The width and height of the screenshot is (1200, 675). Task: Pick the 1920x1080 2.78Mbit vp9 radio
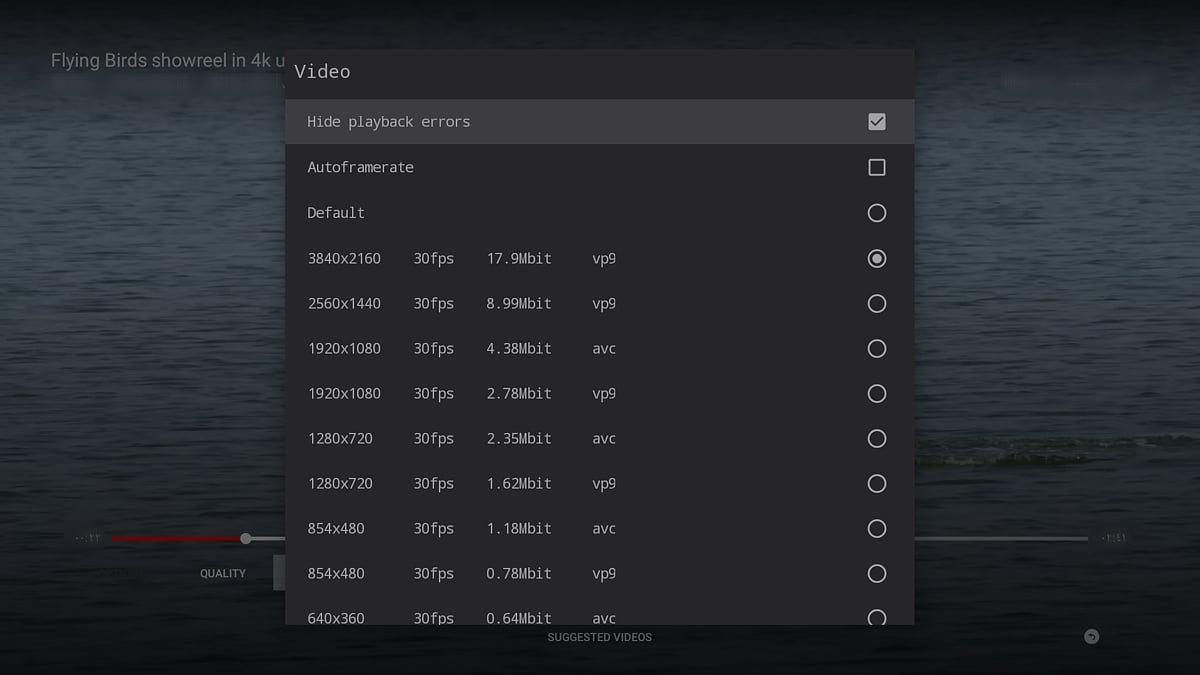[877, 393]
